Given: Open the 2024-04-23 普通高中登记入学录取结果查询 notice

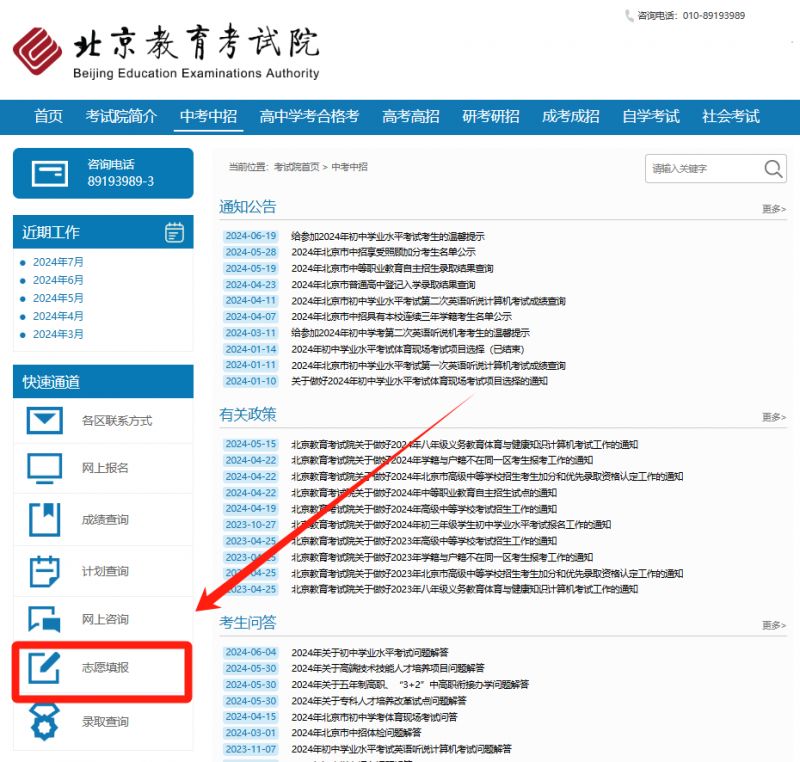Looking at the screenshot, I should click(383, 285).
